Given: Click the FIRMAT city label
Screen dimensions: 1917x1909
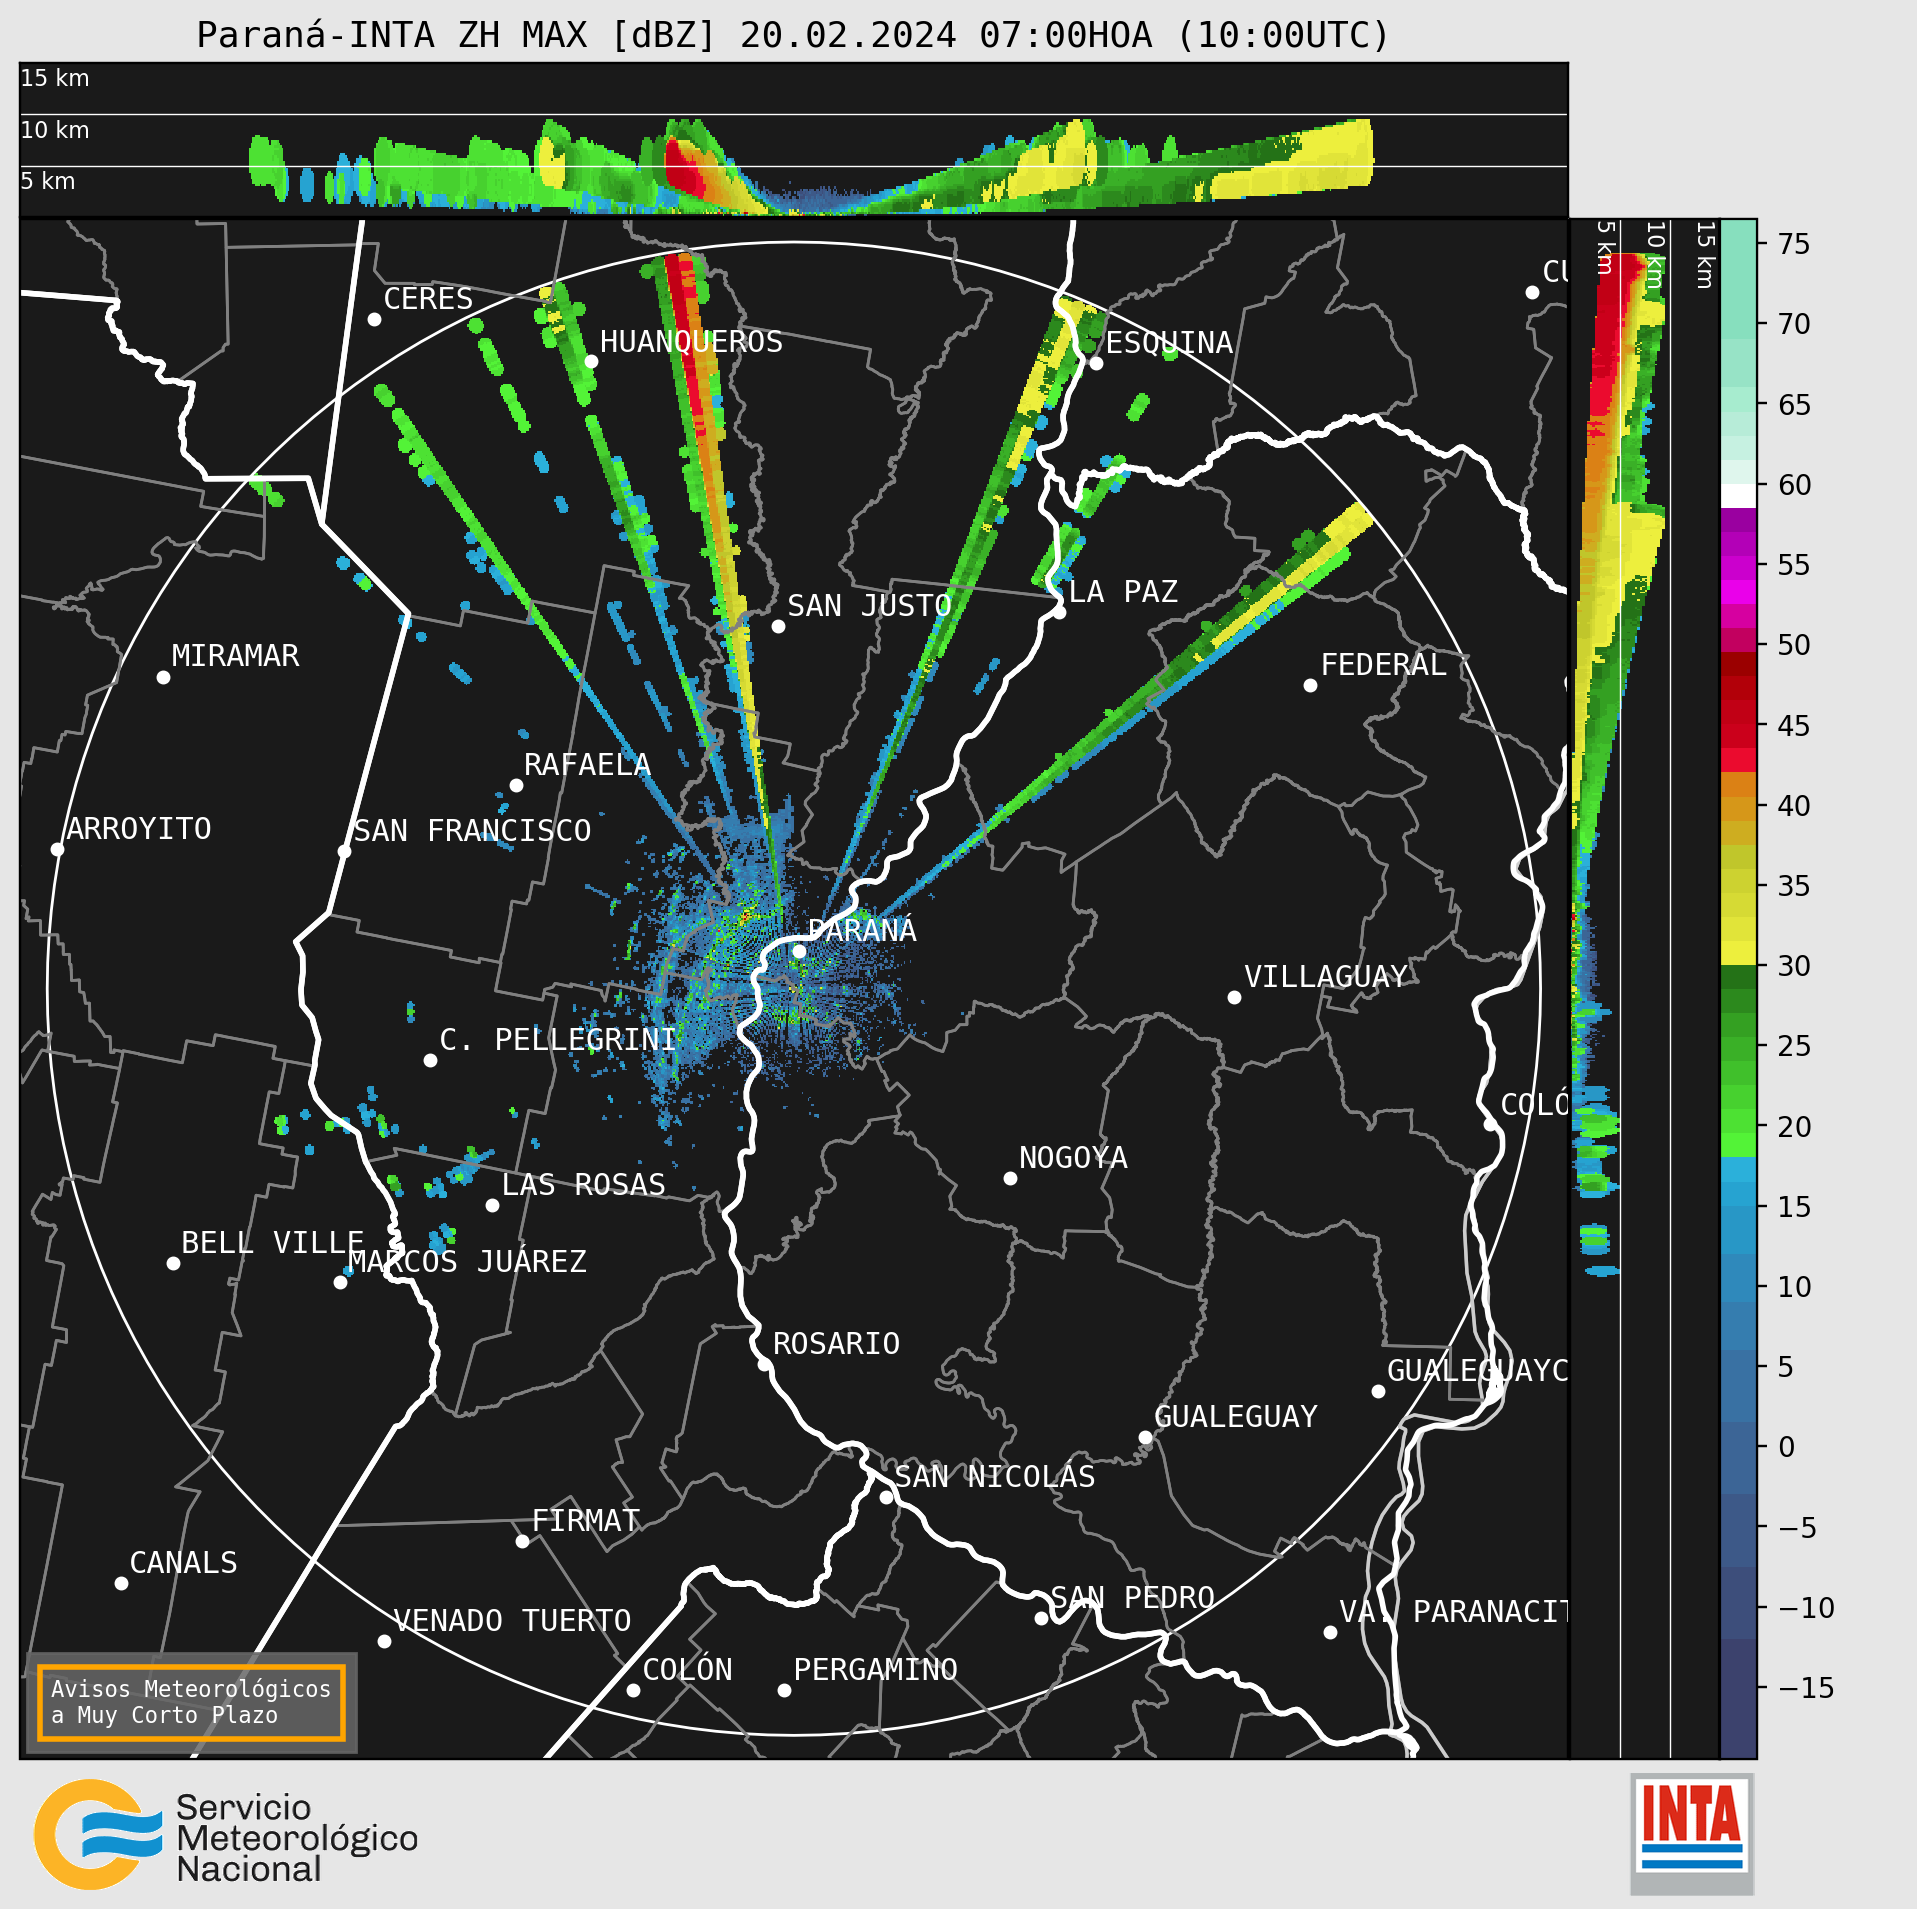Looking at the screenshot, I should (x=586, y=1521).
